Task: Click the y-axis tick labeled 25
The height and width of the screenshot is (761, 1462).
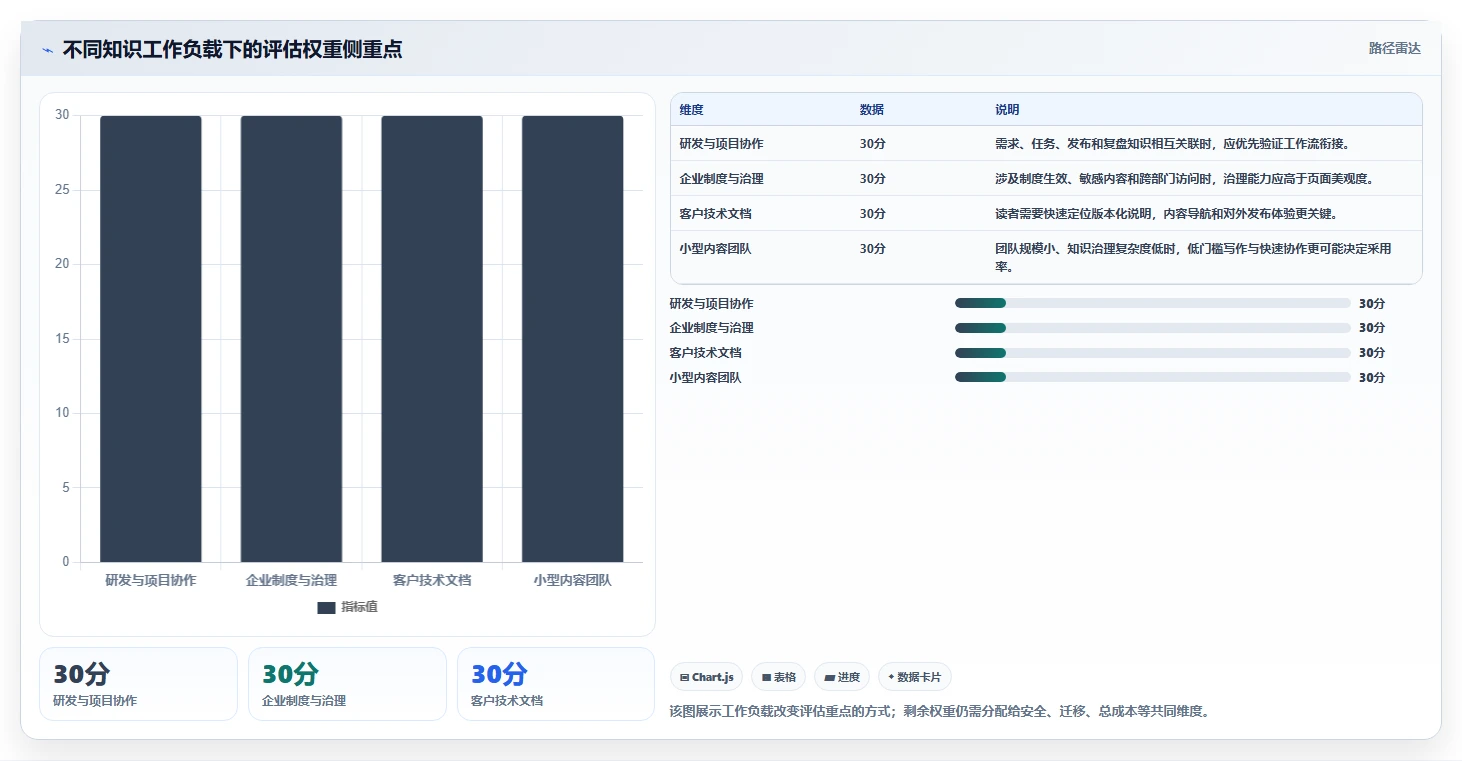Action: 62,190
